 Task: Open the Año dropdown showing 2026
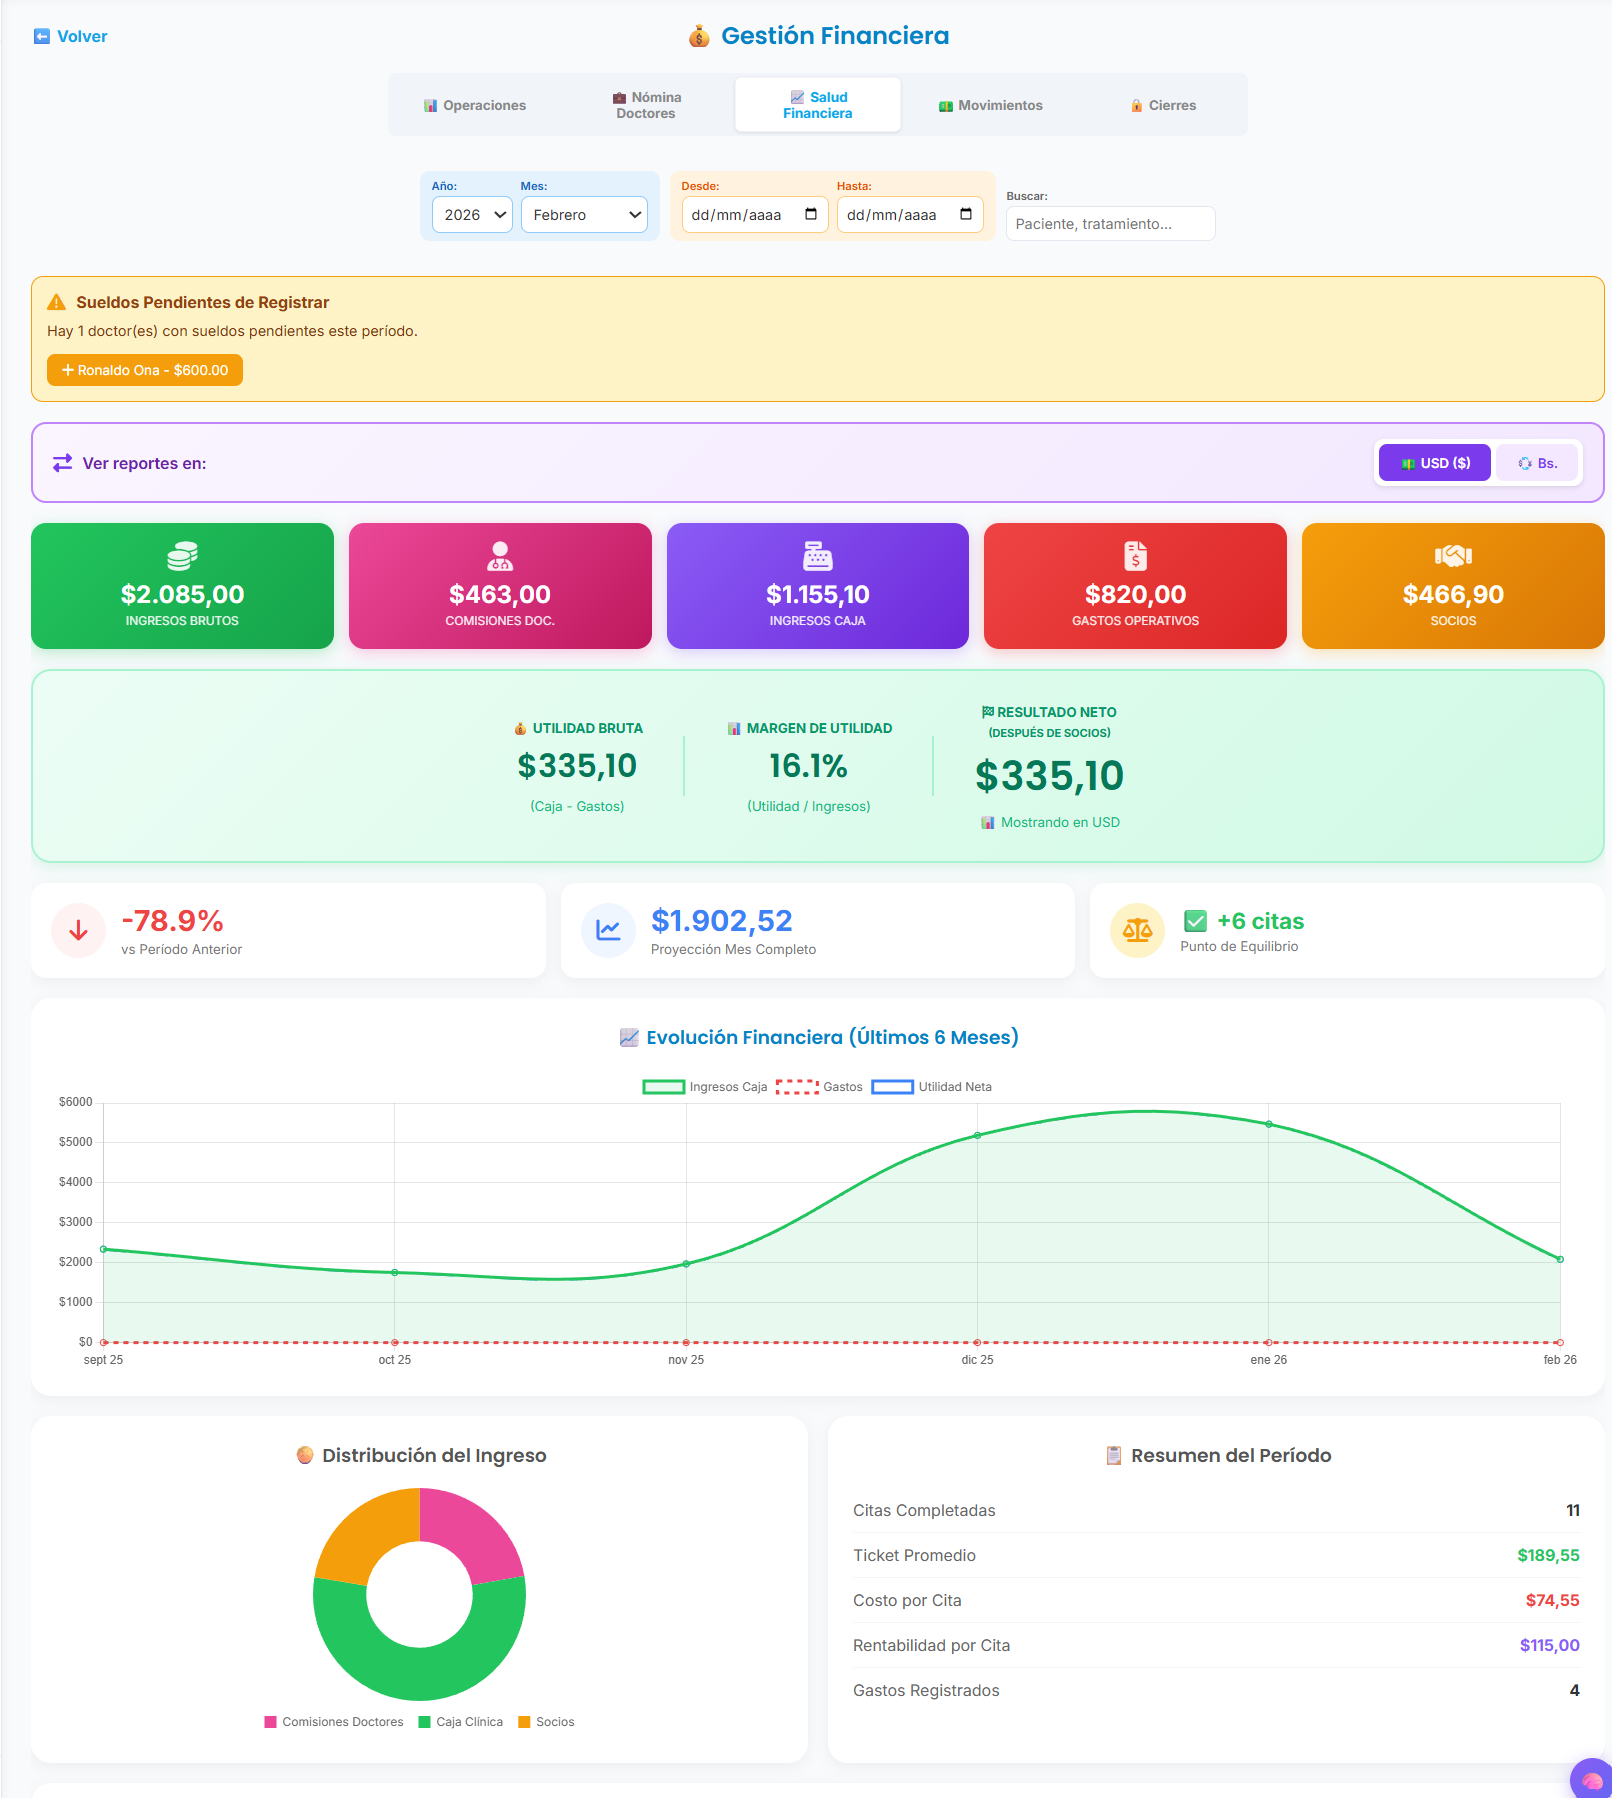pos(471,214)
